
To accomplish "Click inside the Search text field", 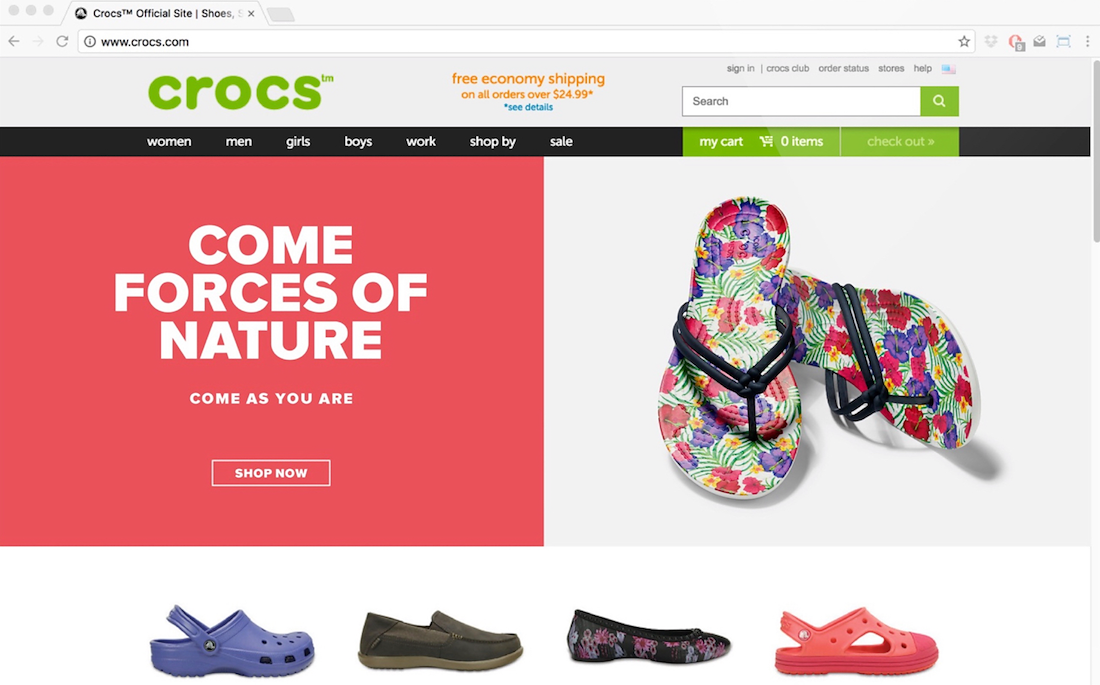I will point(801,101).
